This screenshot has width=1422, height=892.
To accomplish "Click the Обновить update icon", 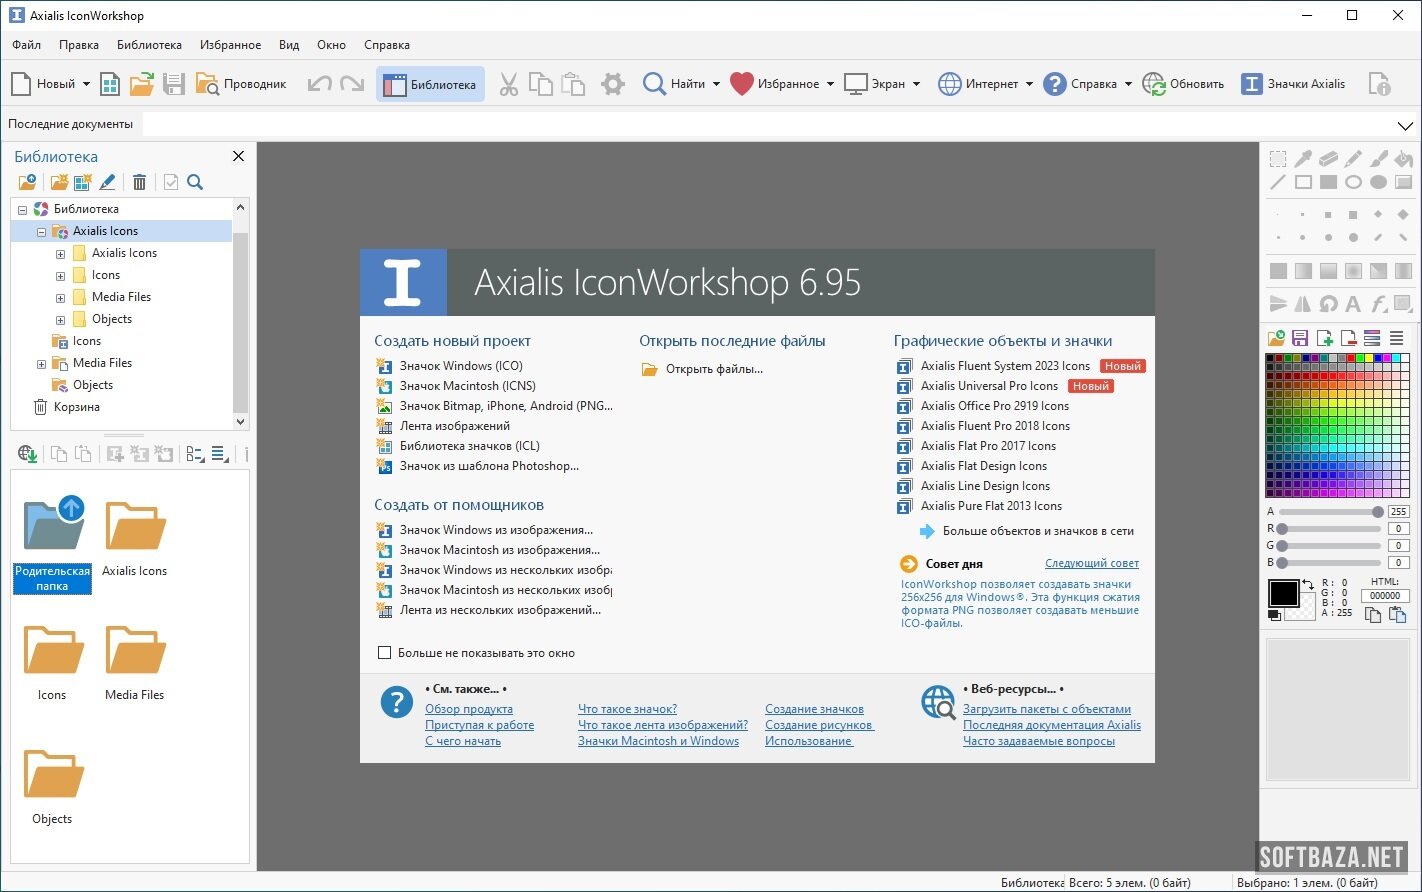I will [x=1154, y=84].
